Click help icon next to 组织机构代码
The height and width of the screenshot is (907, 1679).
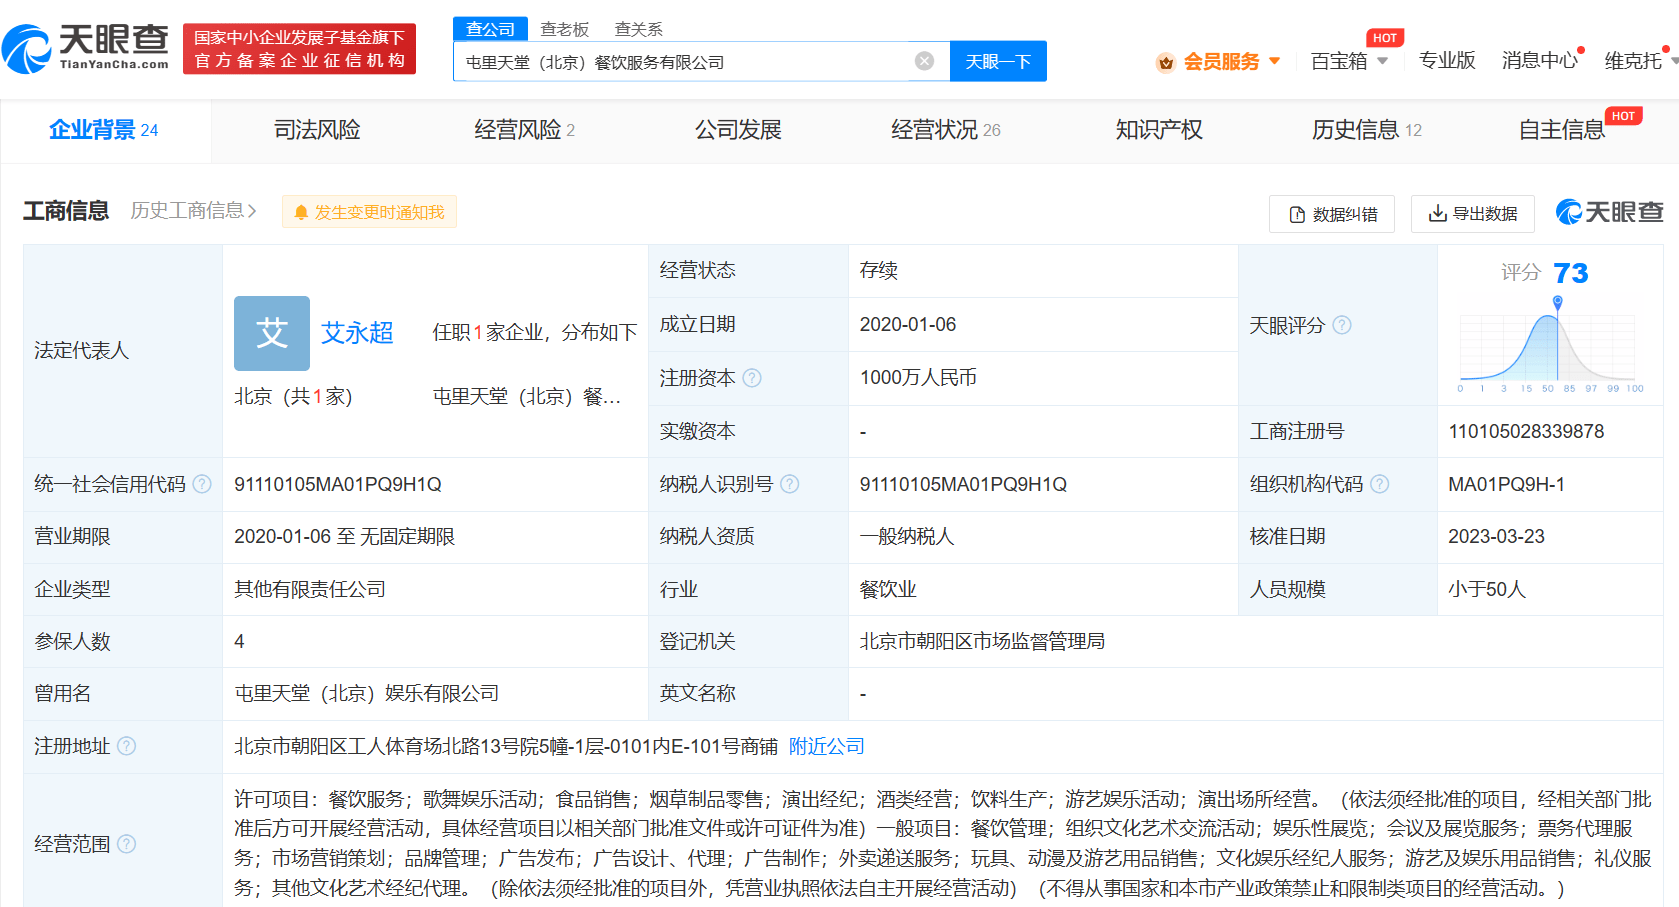(1379, 484)
